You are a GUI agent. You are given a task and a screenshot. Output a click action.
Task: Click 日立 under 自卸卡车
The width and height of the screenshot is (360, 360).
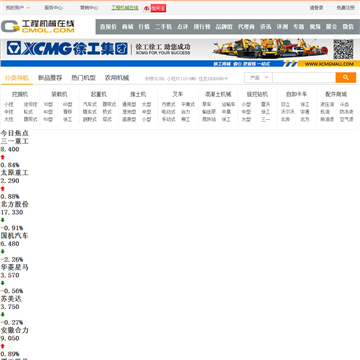tap(285, 104)
